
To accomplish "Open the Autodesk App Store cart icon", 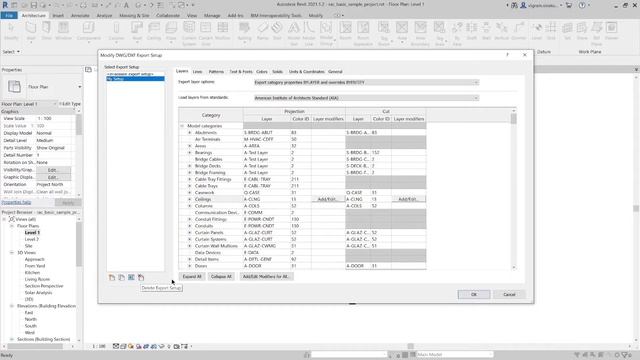I will click(569, 5).
